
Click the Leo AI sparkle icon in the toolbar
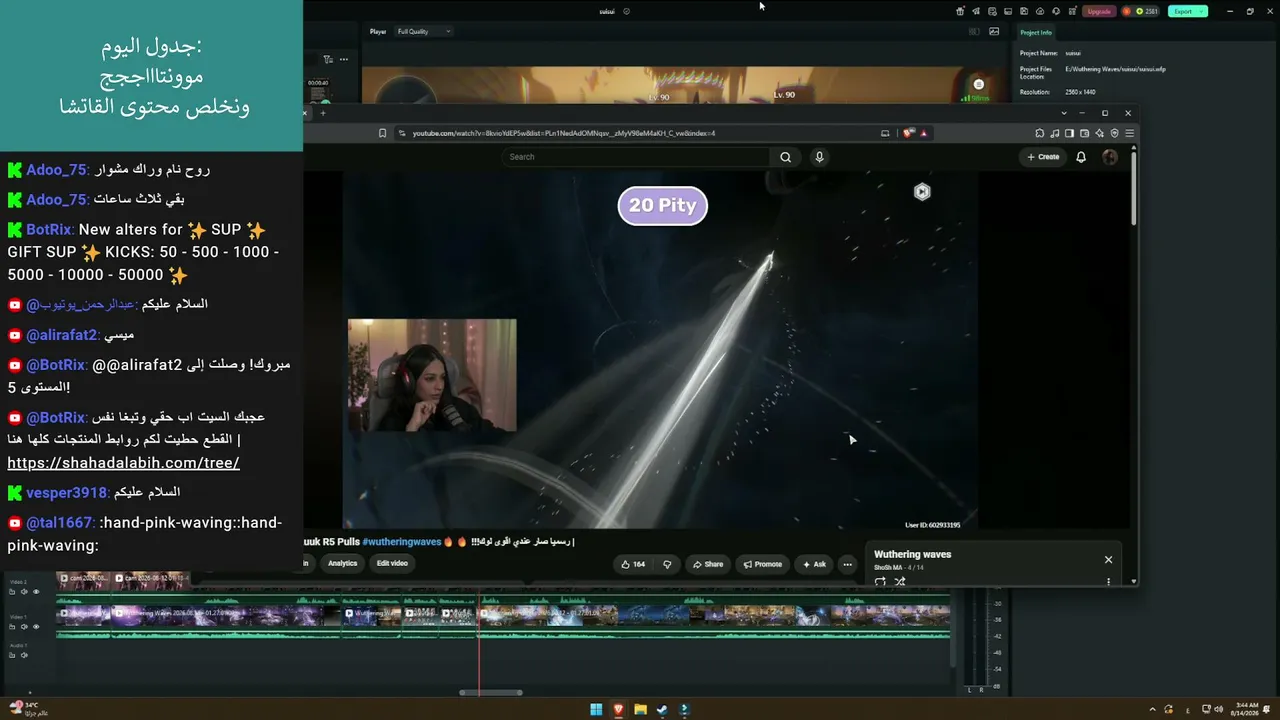pos(1099,133)
